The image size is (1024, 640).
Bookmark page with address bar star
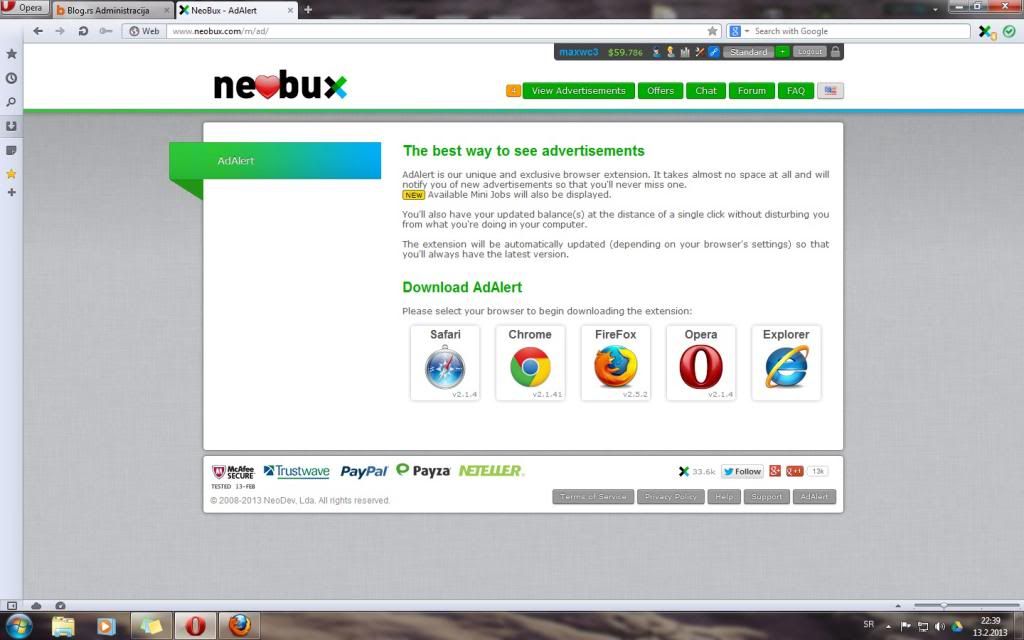point(712,31)
